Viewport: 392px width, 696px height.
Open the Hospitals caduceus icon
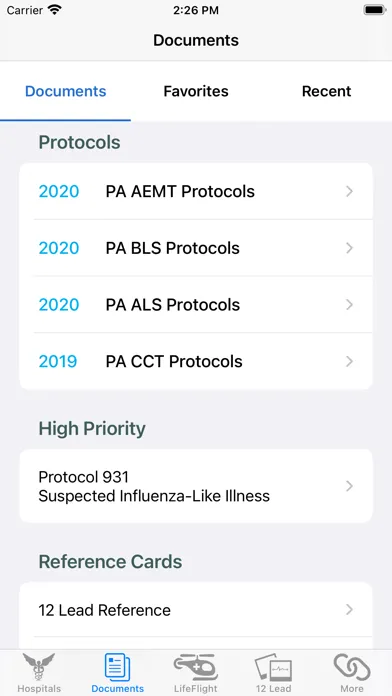click(x=39, y=667)
